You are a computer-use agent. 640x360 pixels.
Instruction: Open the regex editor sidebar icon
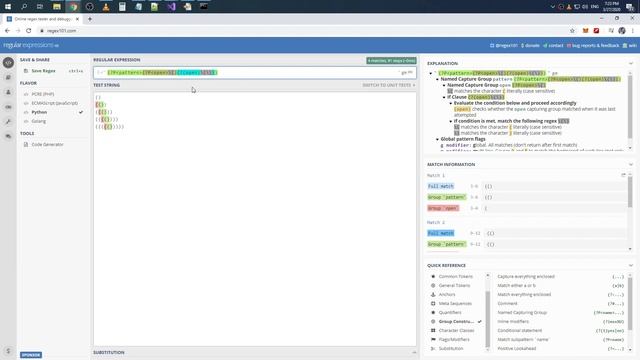[x=8, y=62]
